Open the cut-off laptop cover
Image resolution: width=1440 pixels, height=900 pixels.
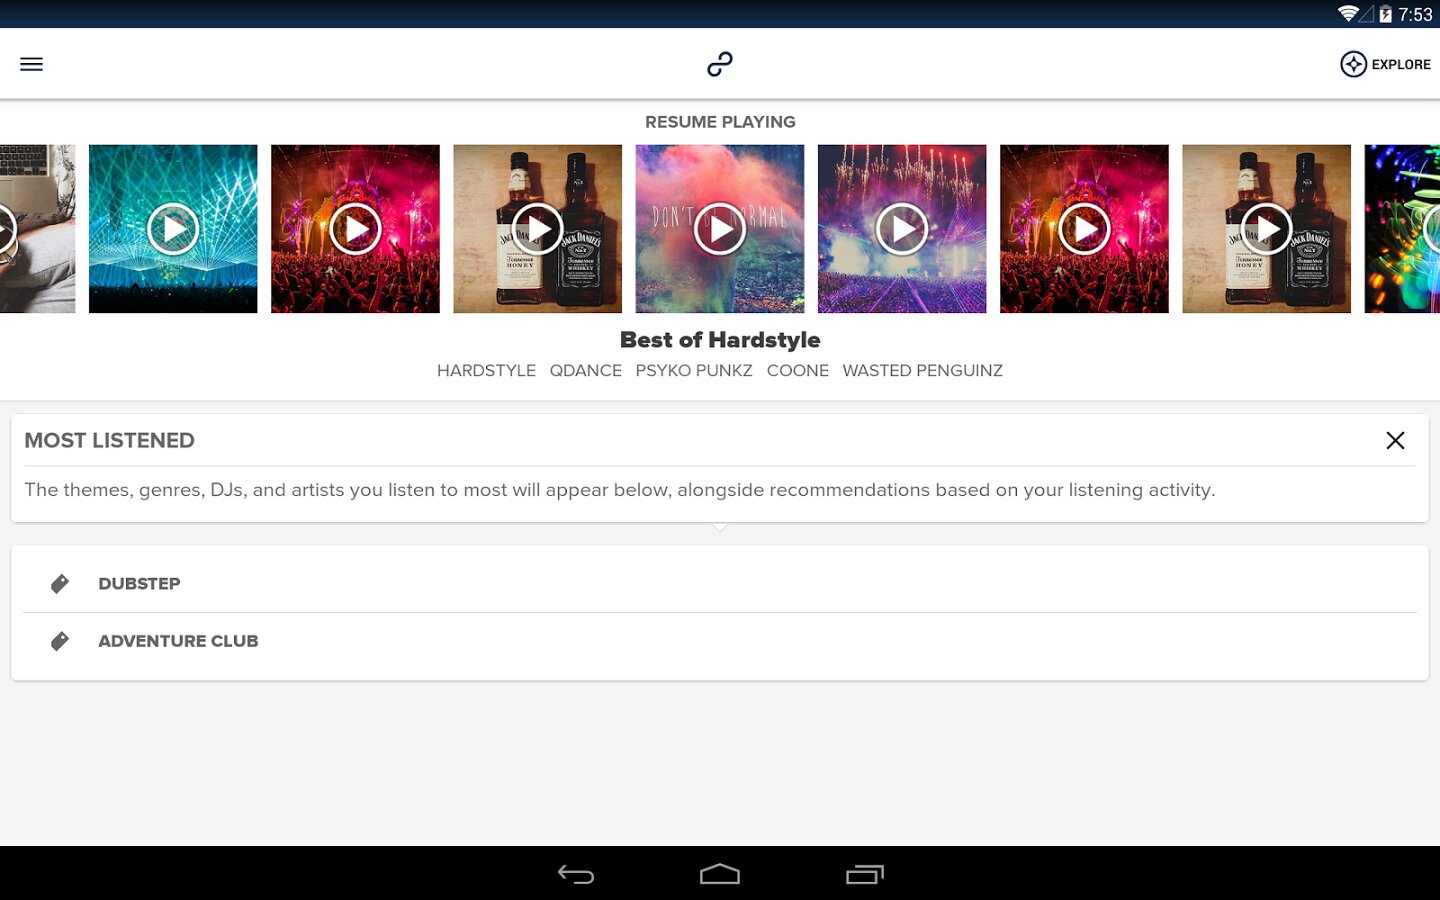(37, 229)
